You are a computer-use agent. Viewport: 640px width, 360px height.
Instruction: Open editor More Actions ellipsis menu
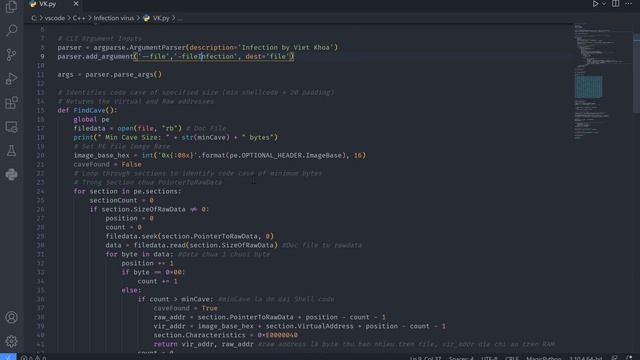(x=628, y=4)
